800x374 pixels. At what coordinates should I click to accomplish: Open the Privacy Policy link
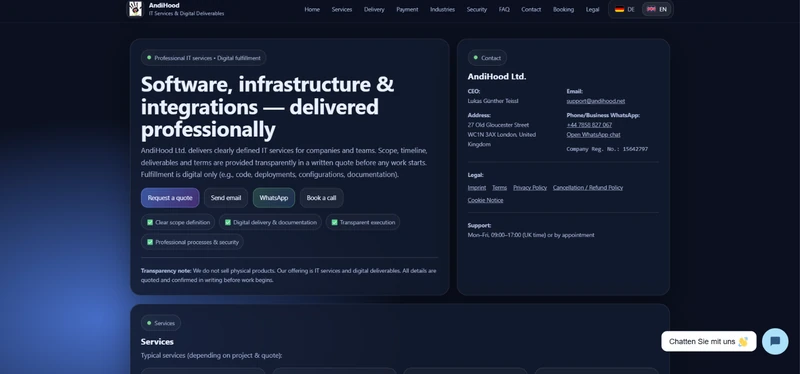click(530, 188)
